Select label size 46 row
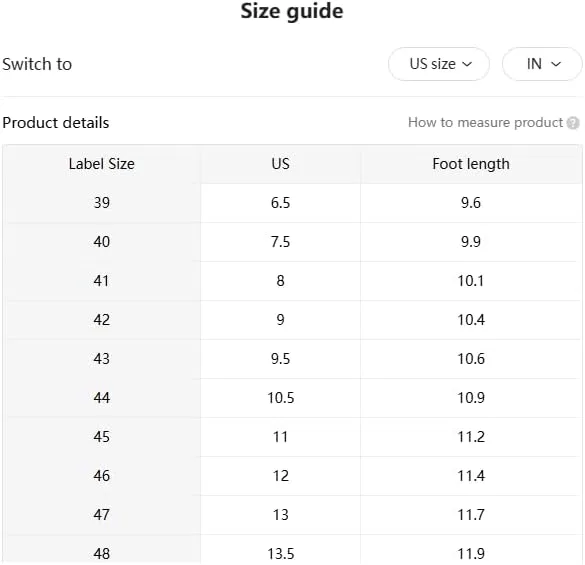Image resolution: width=585 pixels, height=565 pixels. 292,476
